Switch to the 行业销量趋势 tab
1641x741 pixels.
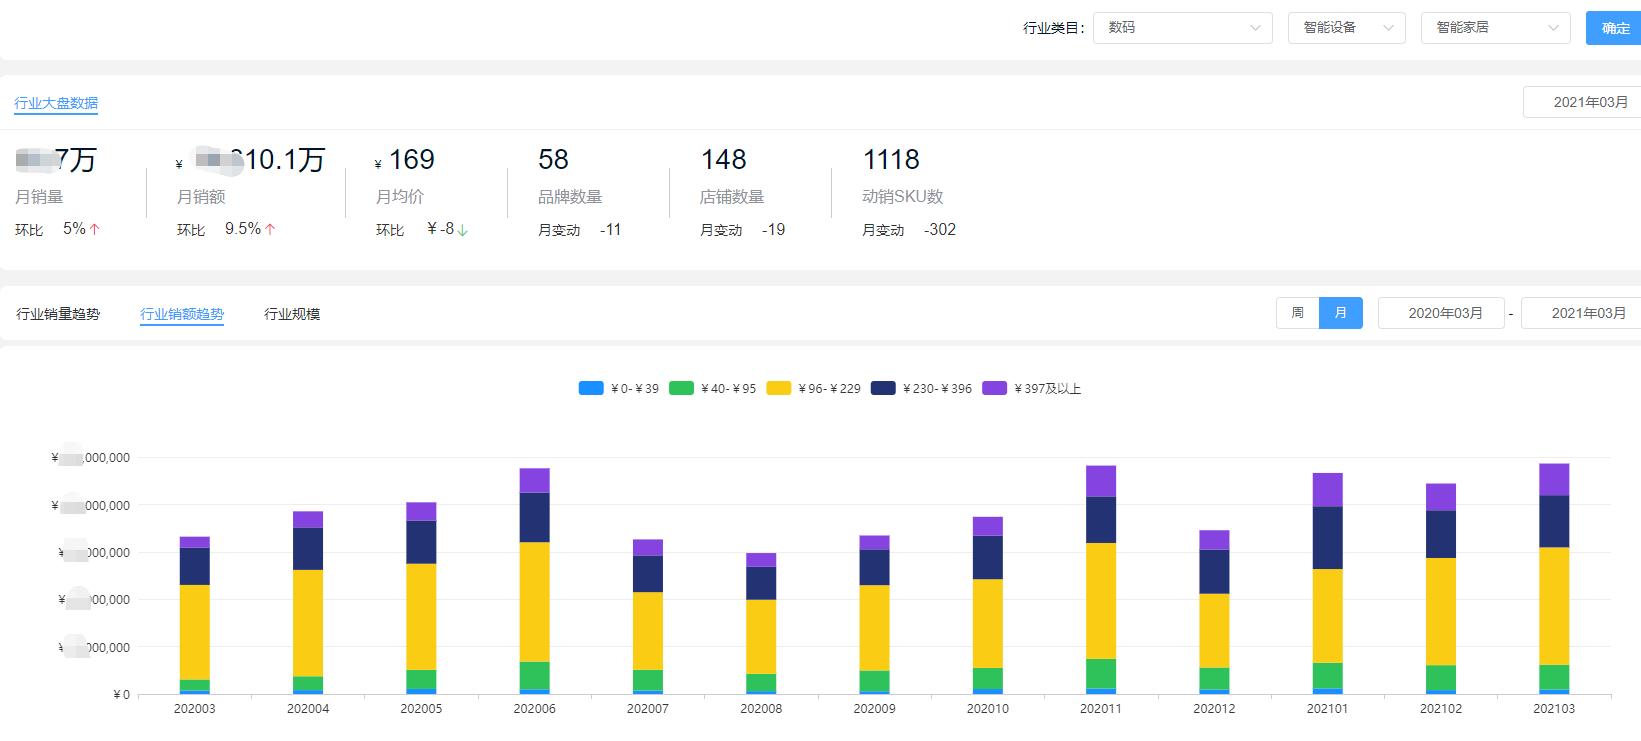coord(58,314)
